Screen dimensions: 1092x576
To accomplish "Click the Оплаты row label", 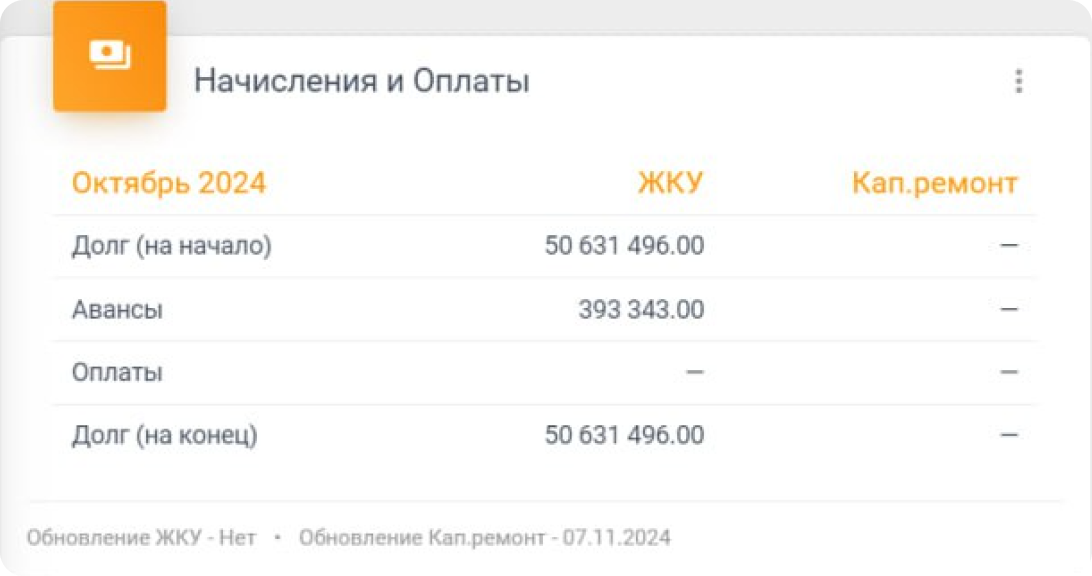I will tap(117, 373).
